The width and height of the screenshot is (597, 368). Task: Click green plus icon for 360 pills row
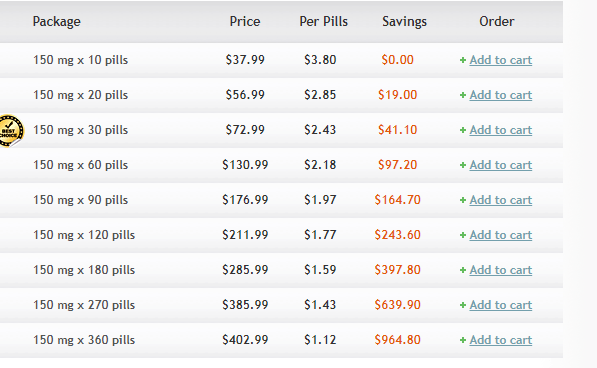click(463, 340)
